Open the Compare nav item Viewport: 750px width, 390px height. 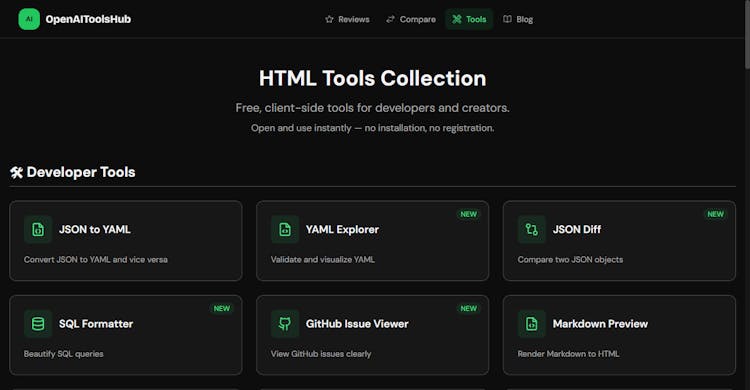pos(411,19)
